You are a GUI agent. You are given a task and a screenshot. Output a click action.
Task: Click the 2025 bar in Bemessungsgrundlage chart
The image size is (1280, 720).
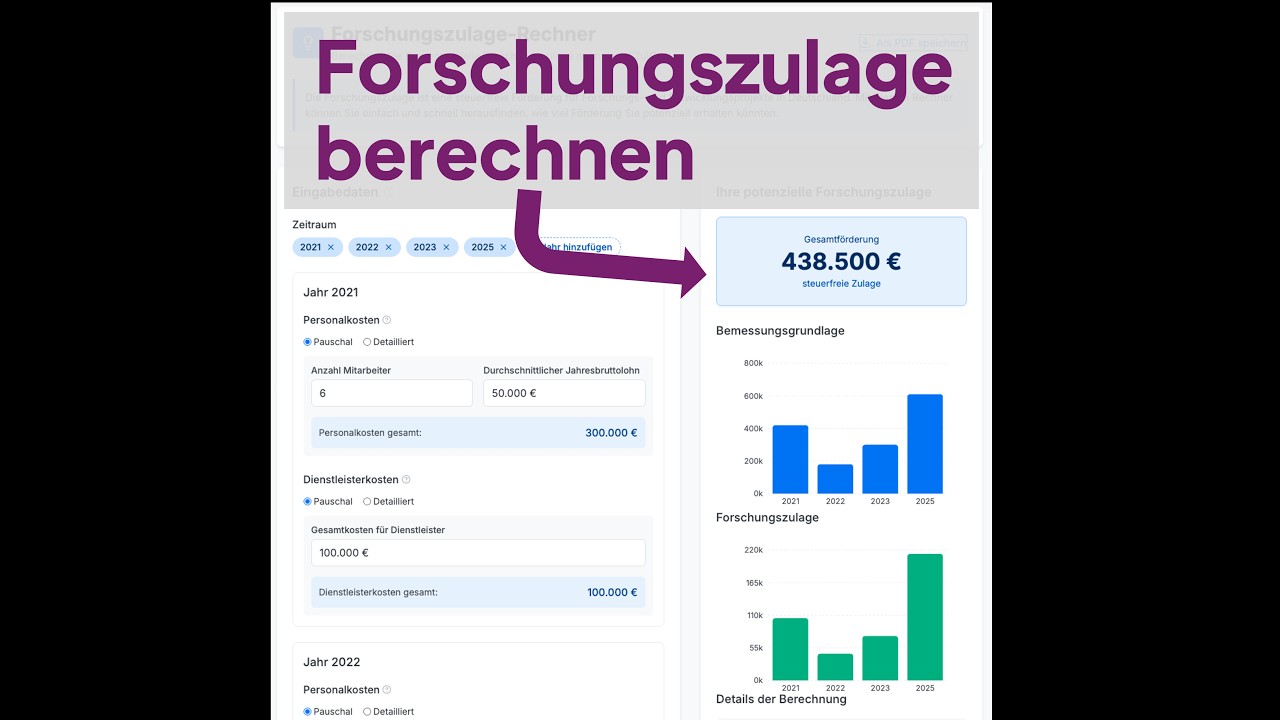pyautogui.click(x=925, y=444)
